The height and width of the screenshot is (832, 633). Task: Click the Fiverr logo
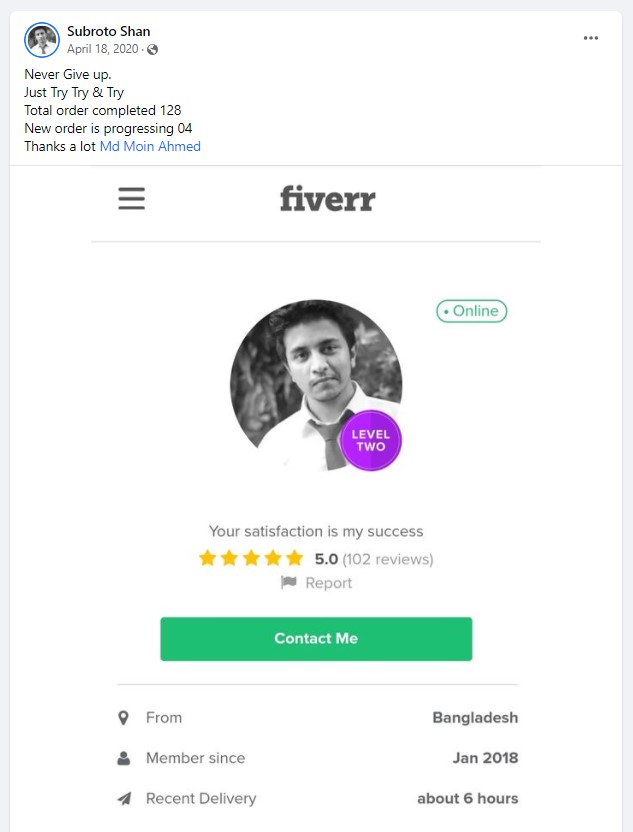pyautogui.click(x=327, y=198)
